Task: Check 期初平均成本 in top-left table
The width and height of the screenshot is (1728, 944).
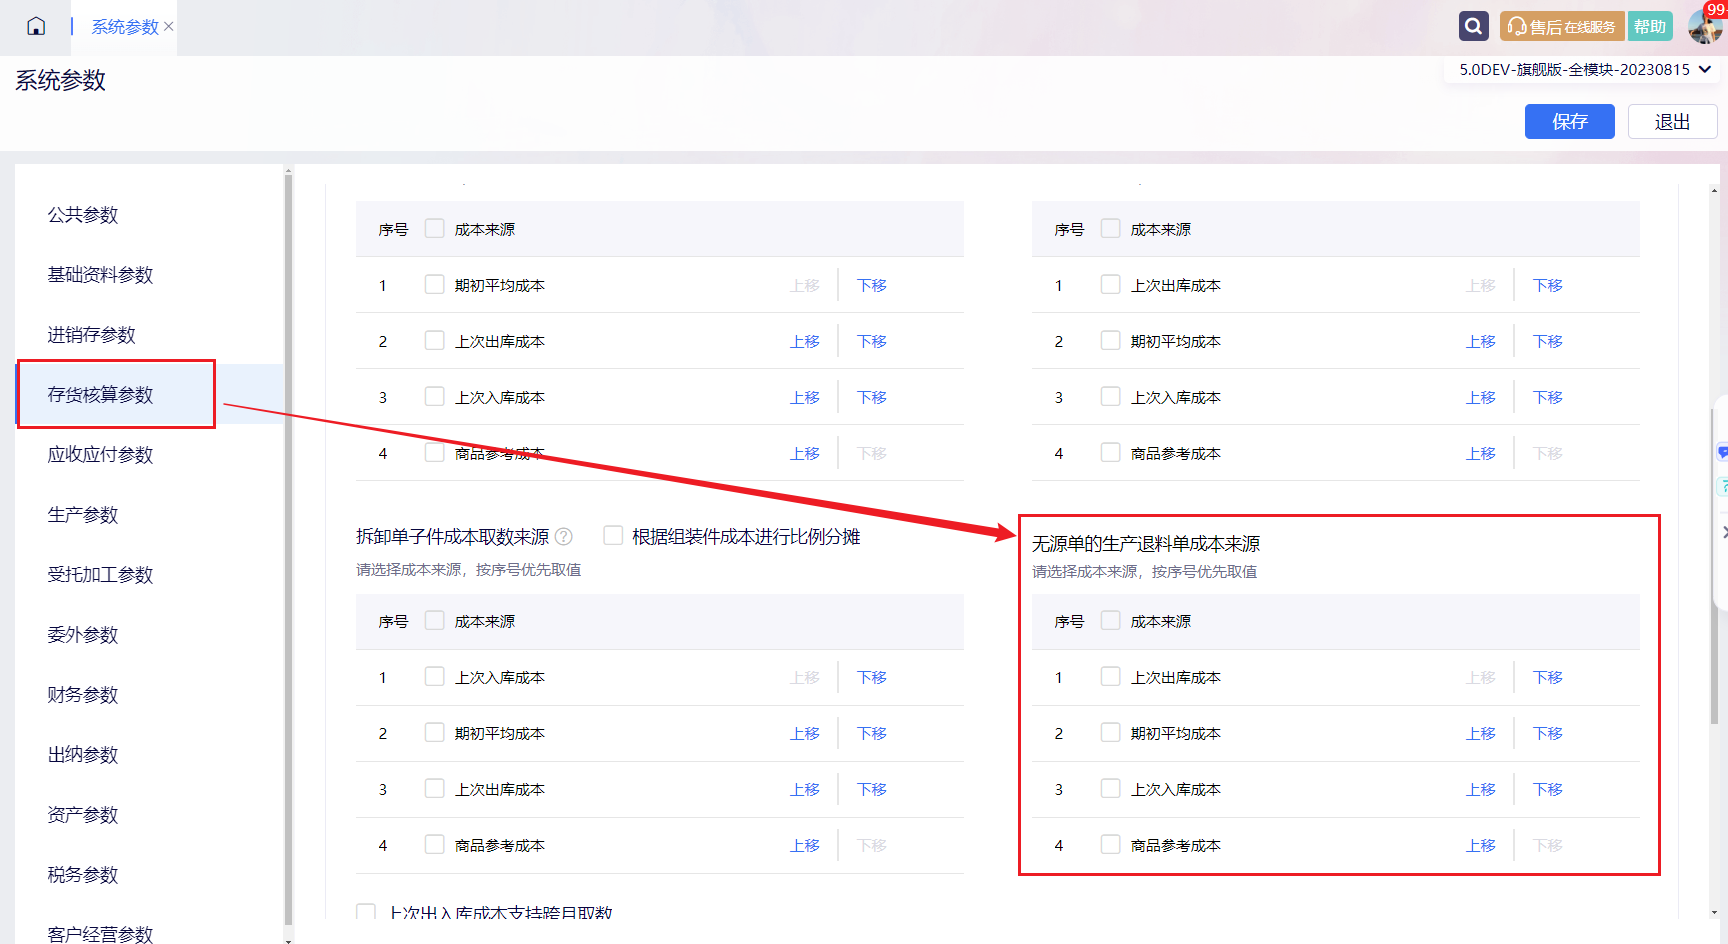Action: coord(434,284)
